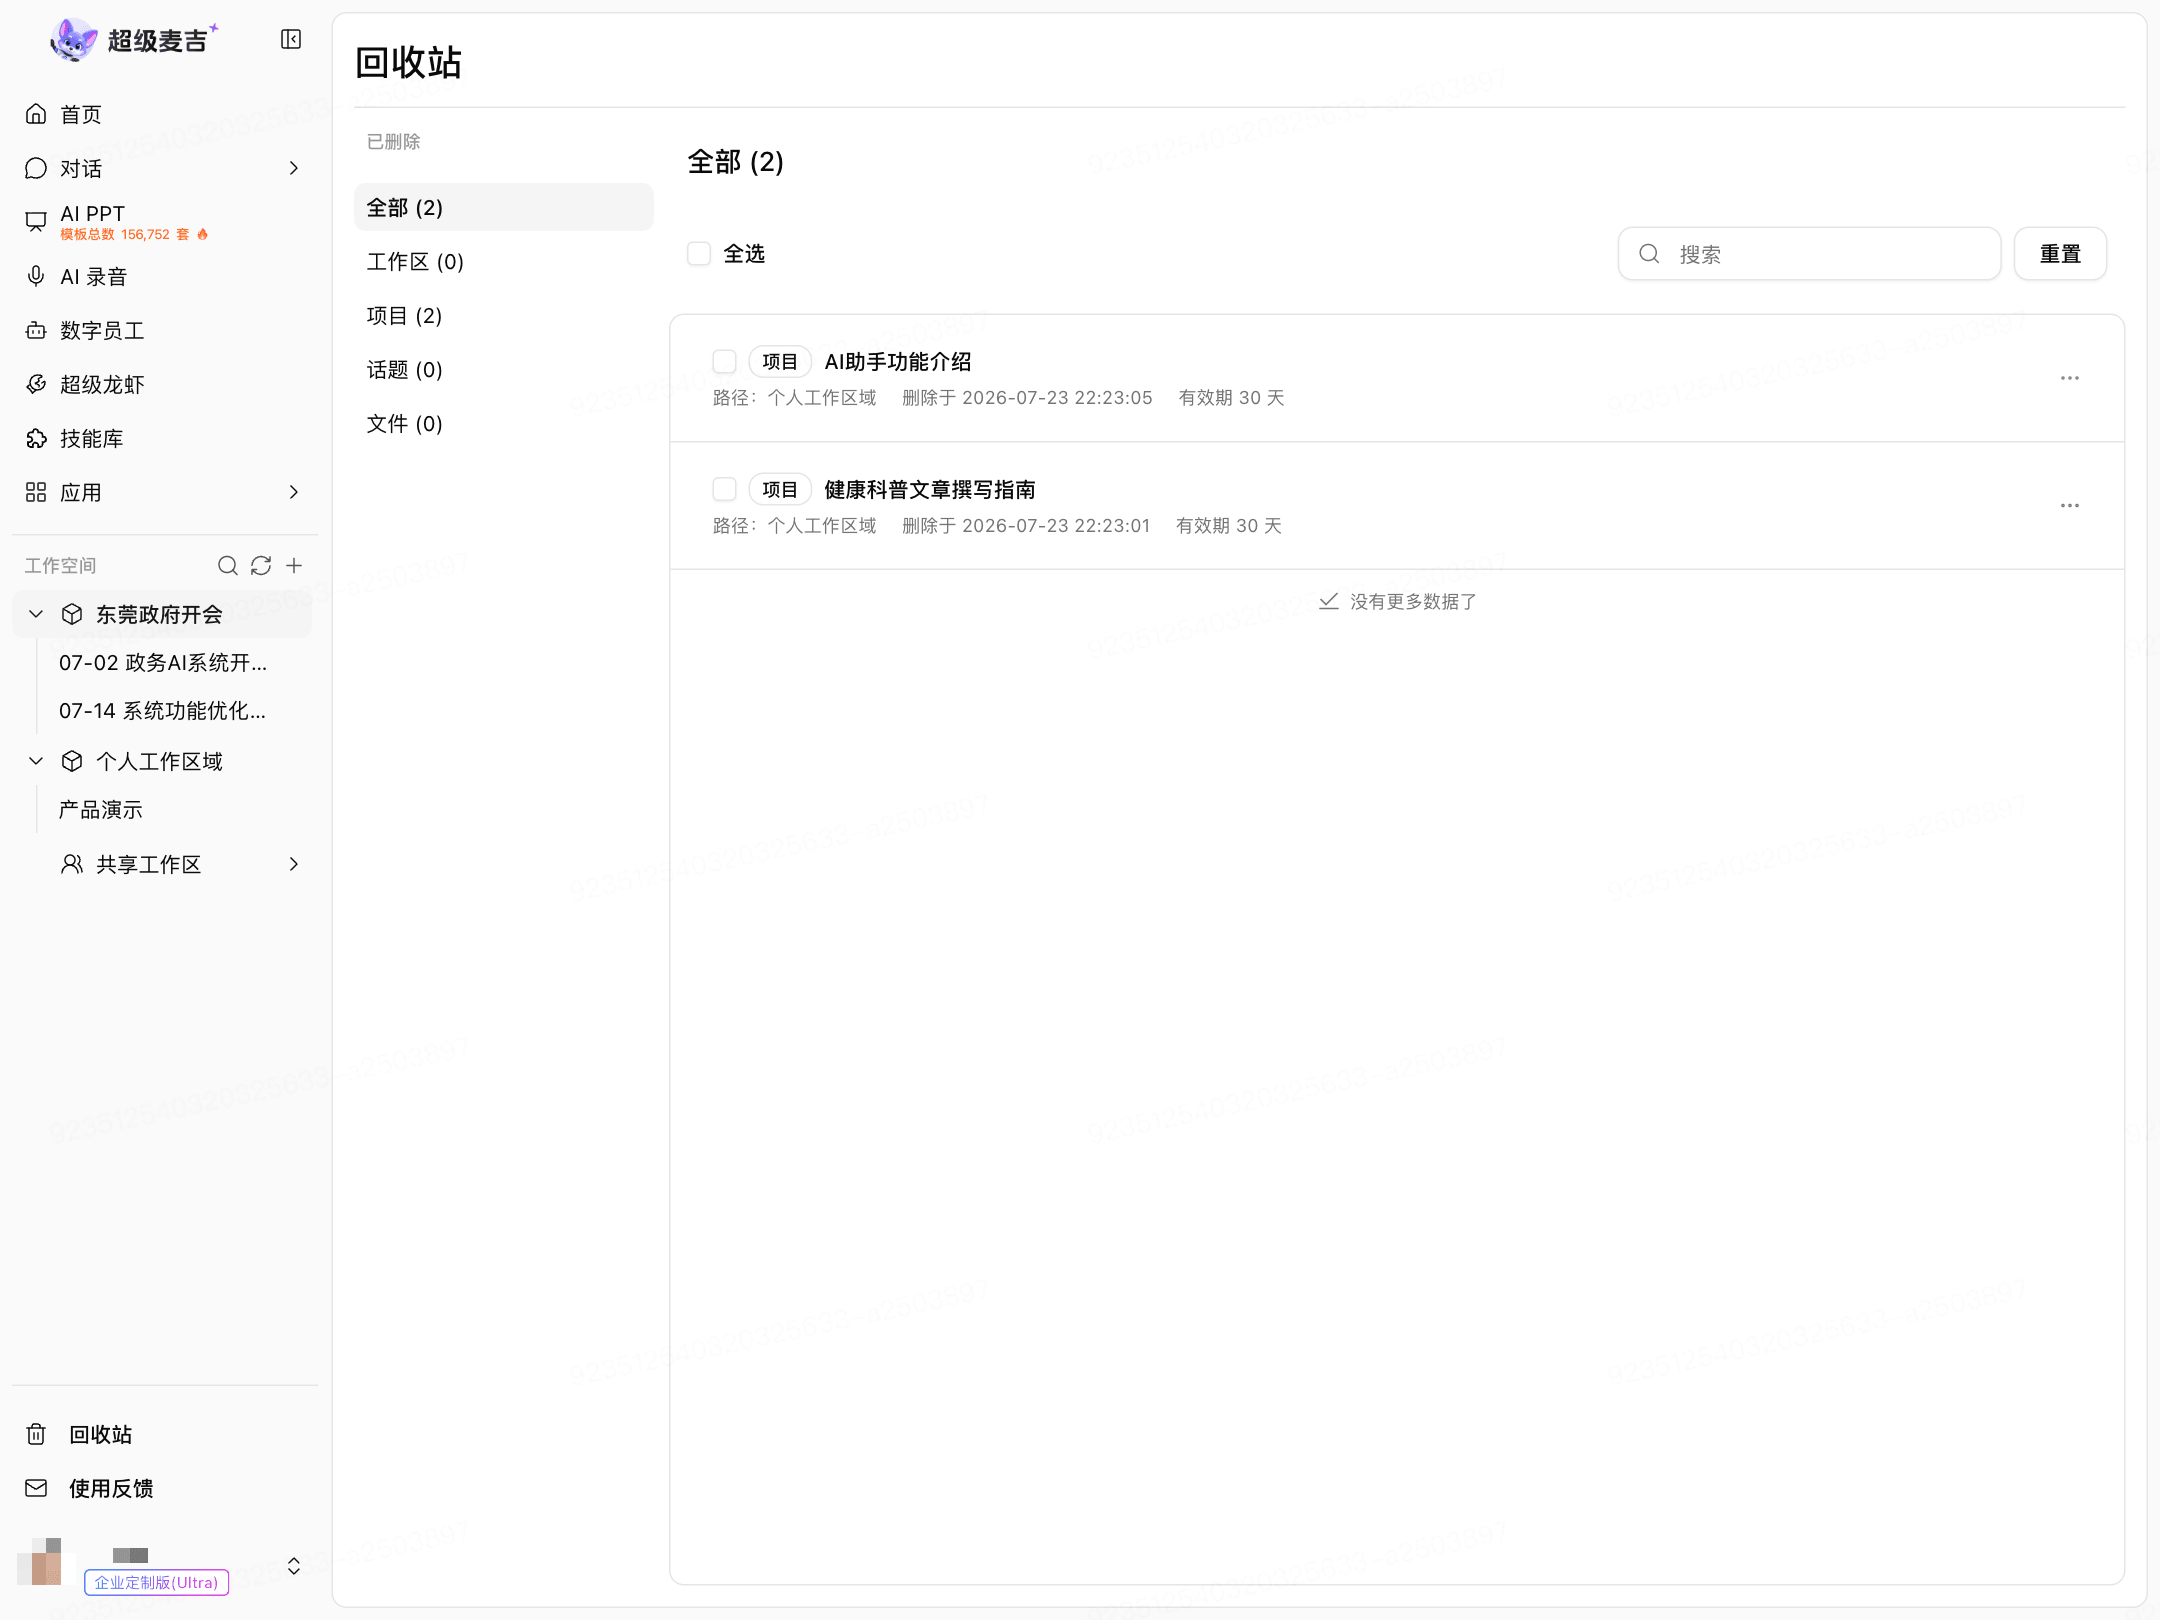Expand the 对话 menu arrow
This screenshot has width=2160, height=1620.
(294, 168)
